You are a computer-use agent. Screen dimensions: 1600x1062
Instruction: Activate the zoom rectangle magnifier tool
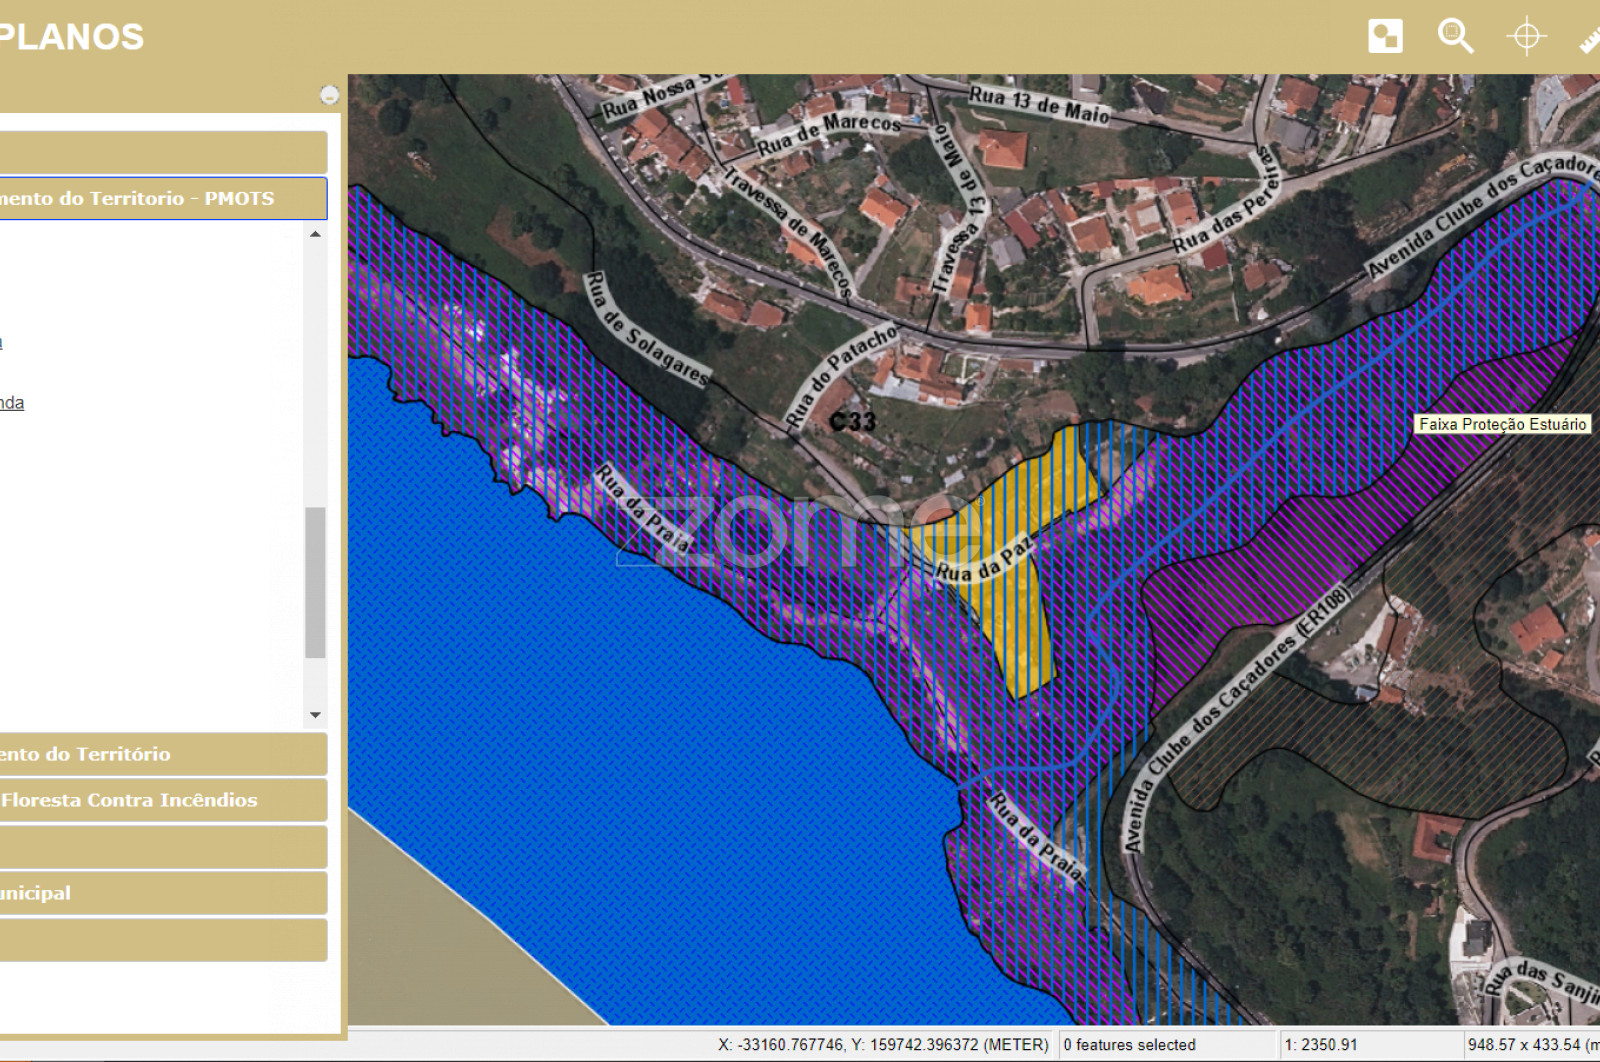1455,36
